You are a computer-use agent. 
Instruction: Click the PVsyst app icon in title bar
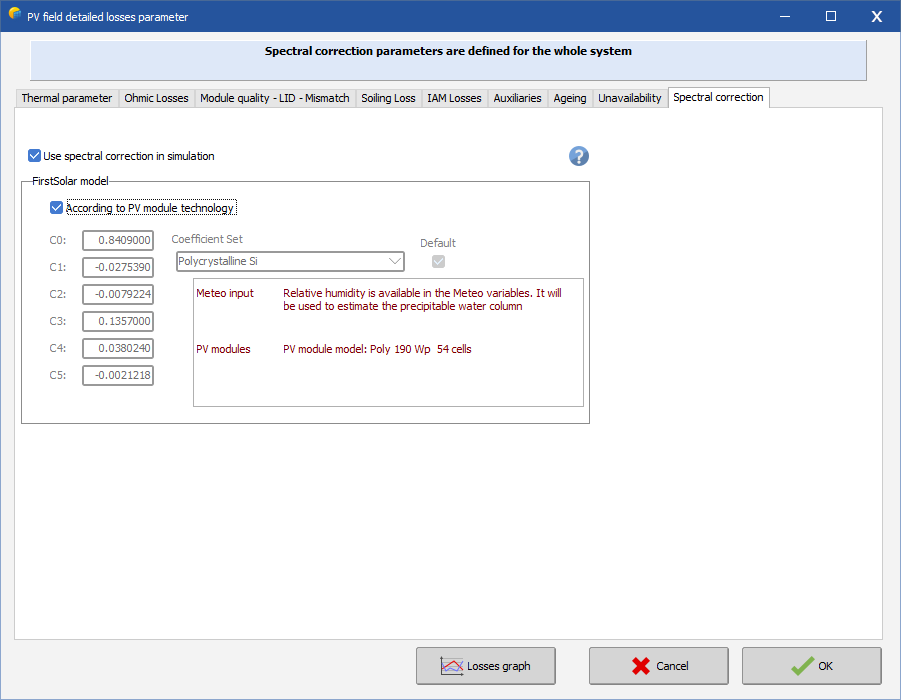coord(15,14)
